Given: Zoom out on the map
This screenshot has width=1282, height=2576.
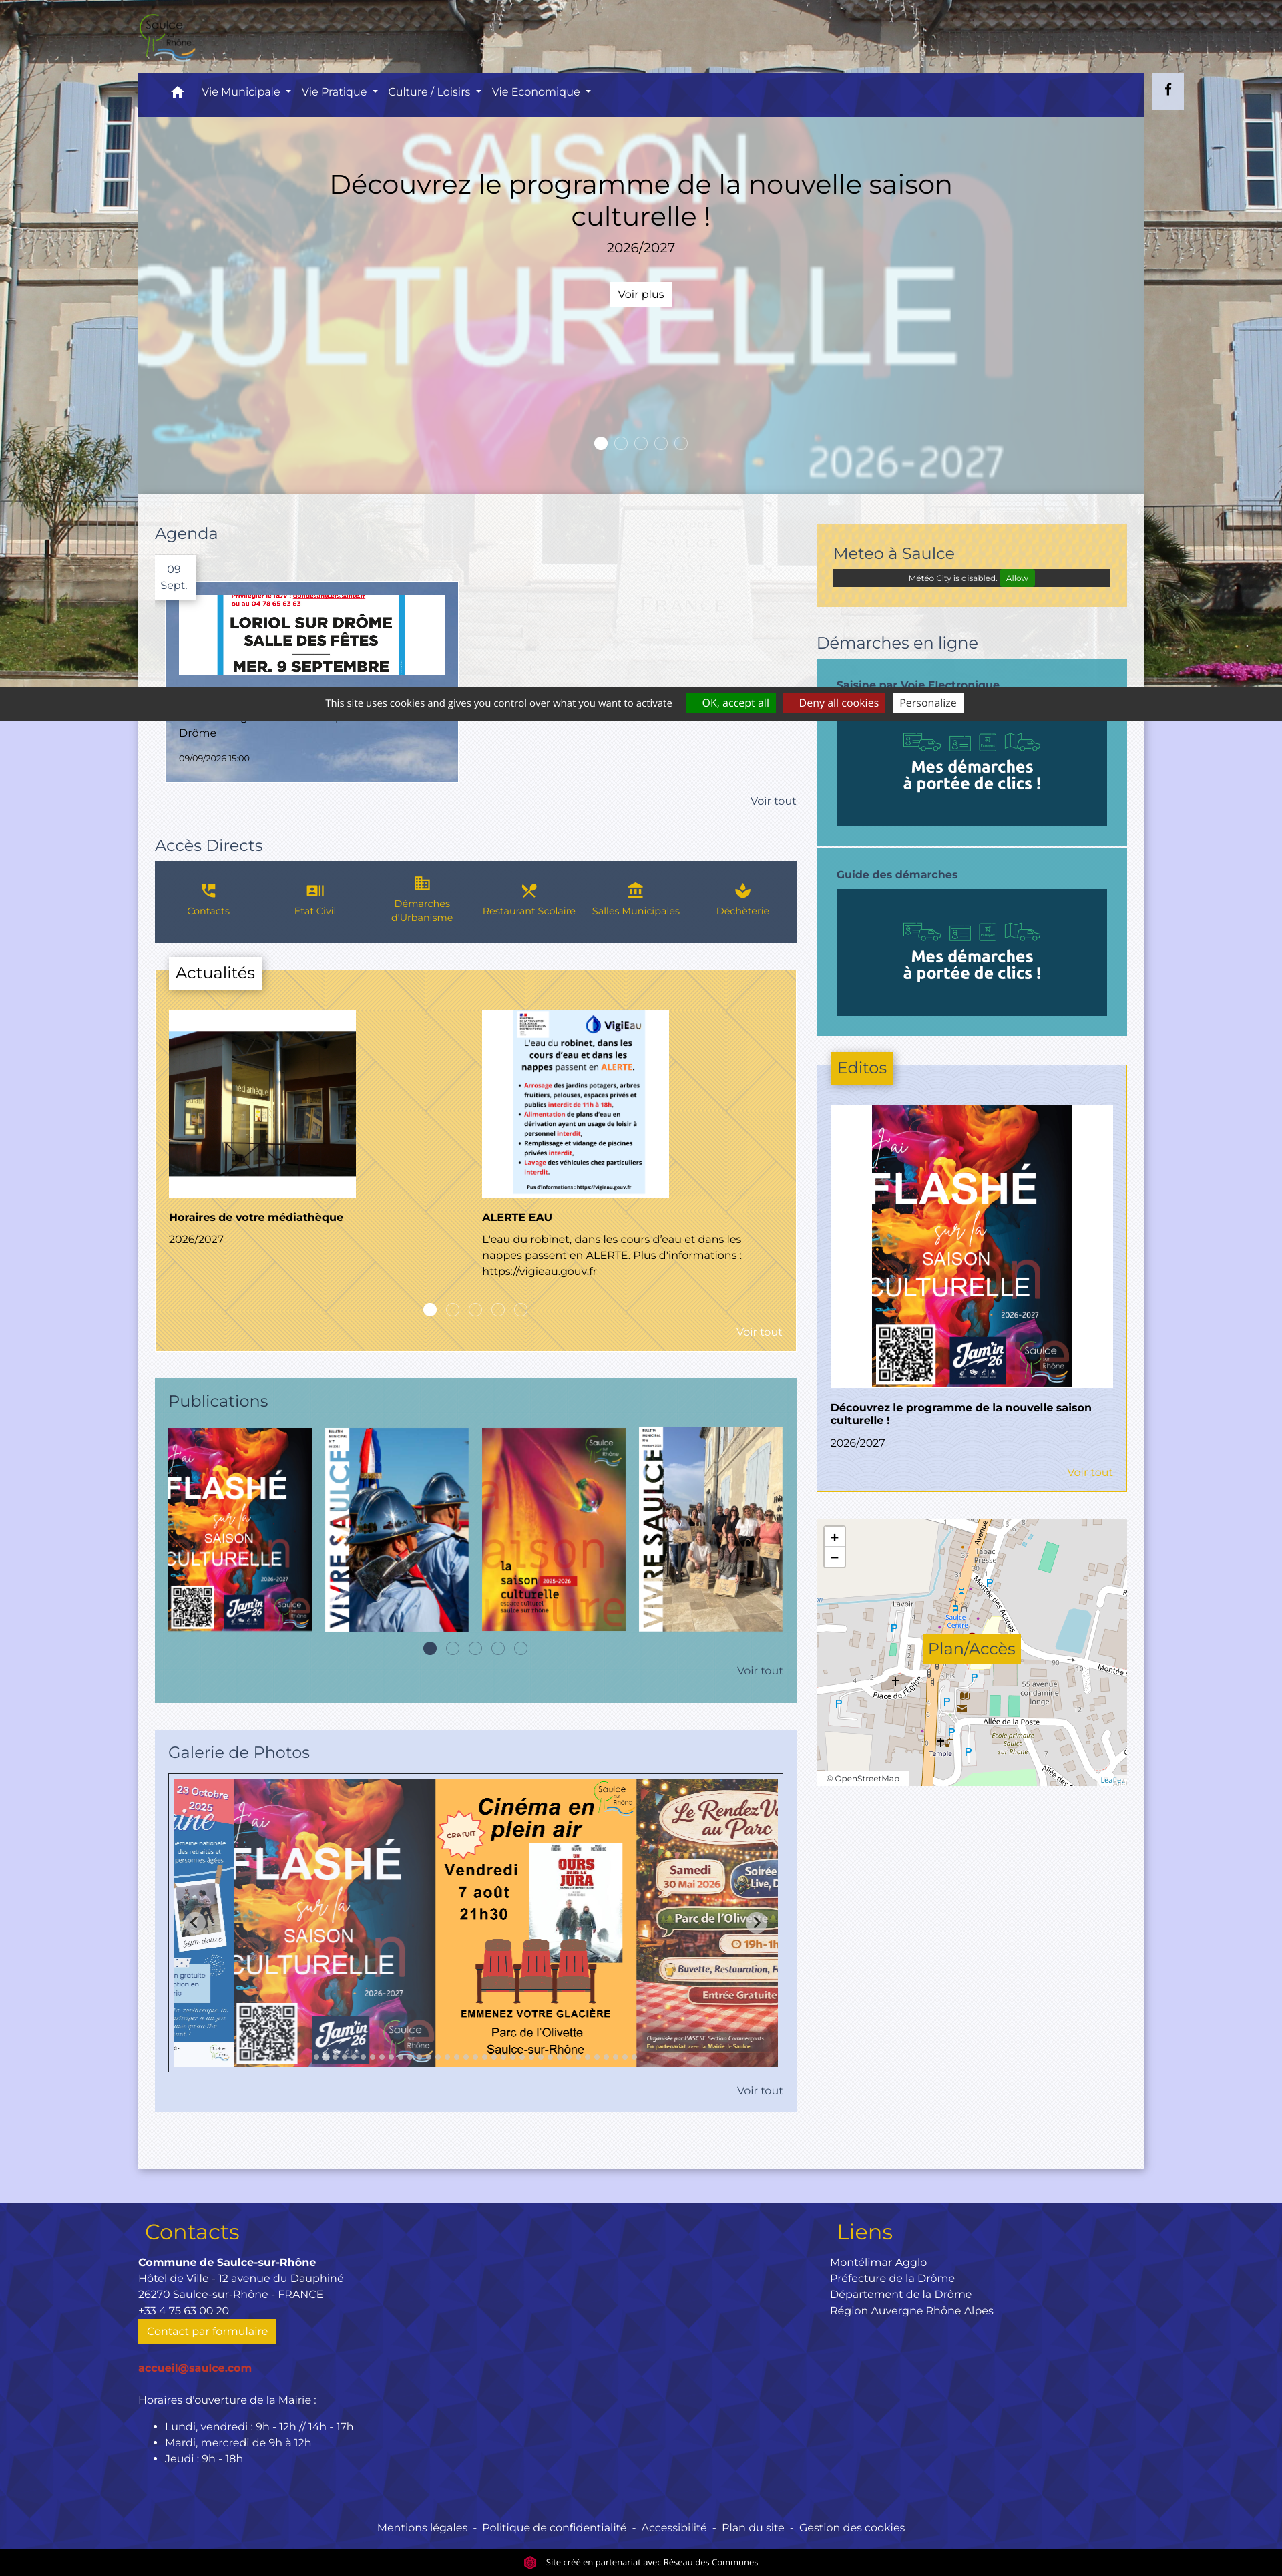Looking at the screenshot, I should coord(834,1557).
